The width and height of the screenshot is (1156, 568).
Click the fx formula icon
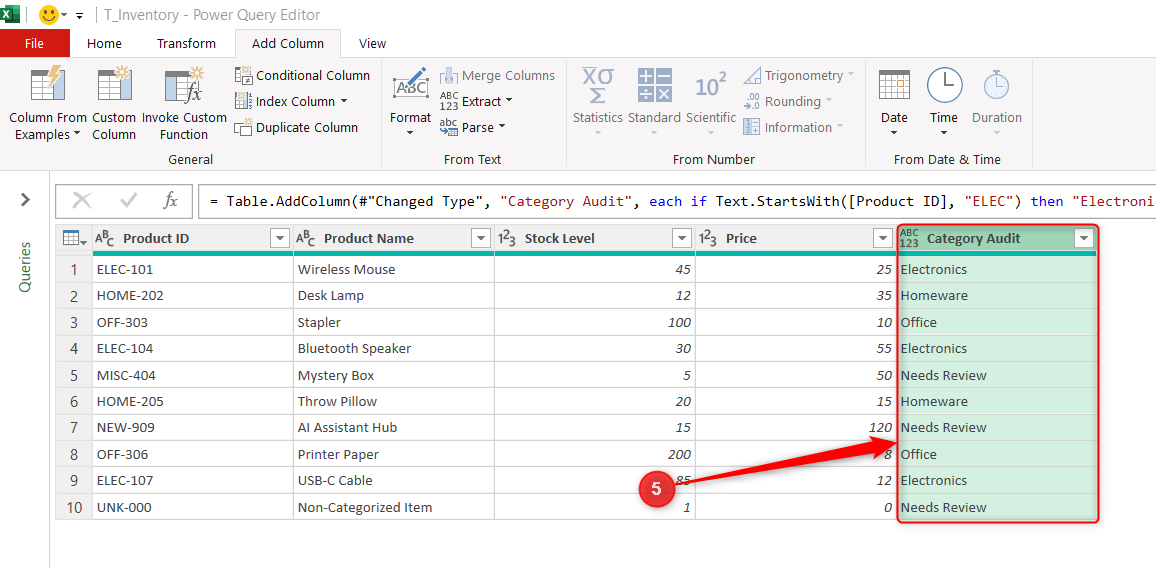point(170,201)
